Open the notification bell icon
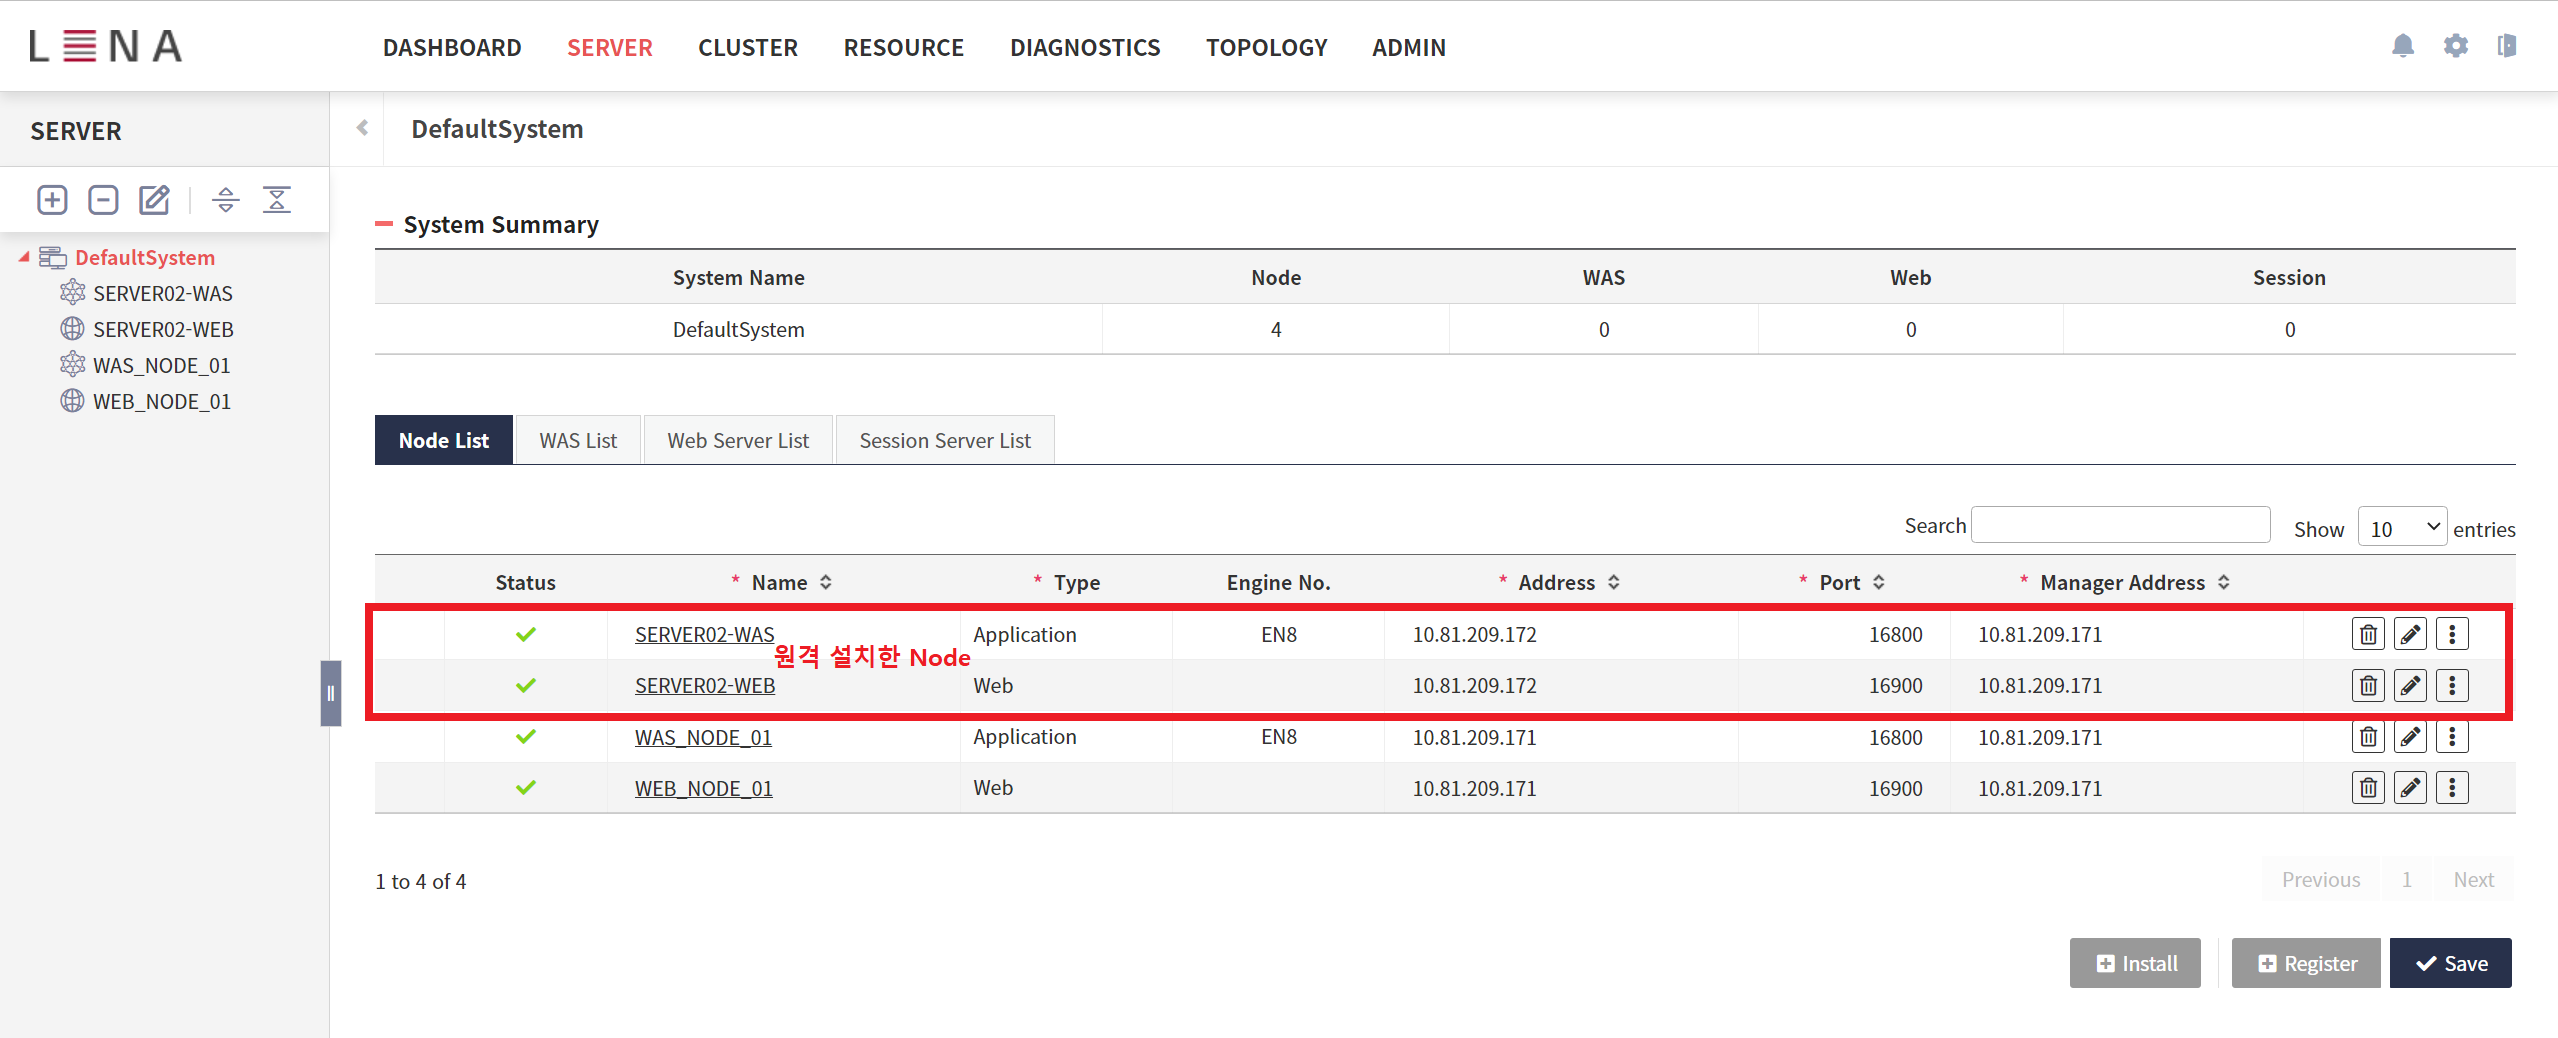Screen dimensions: 2558x1038 2402,46
